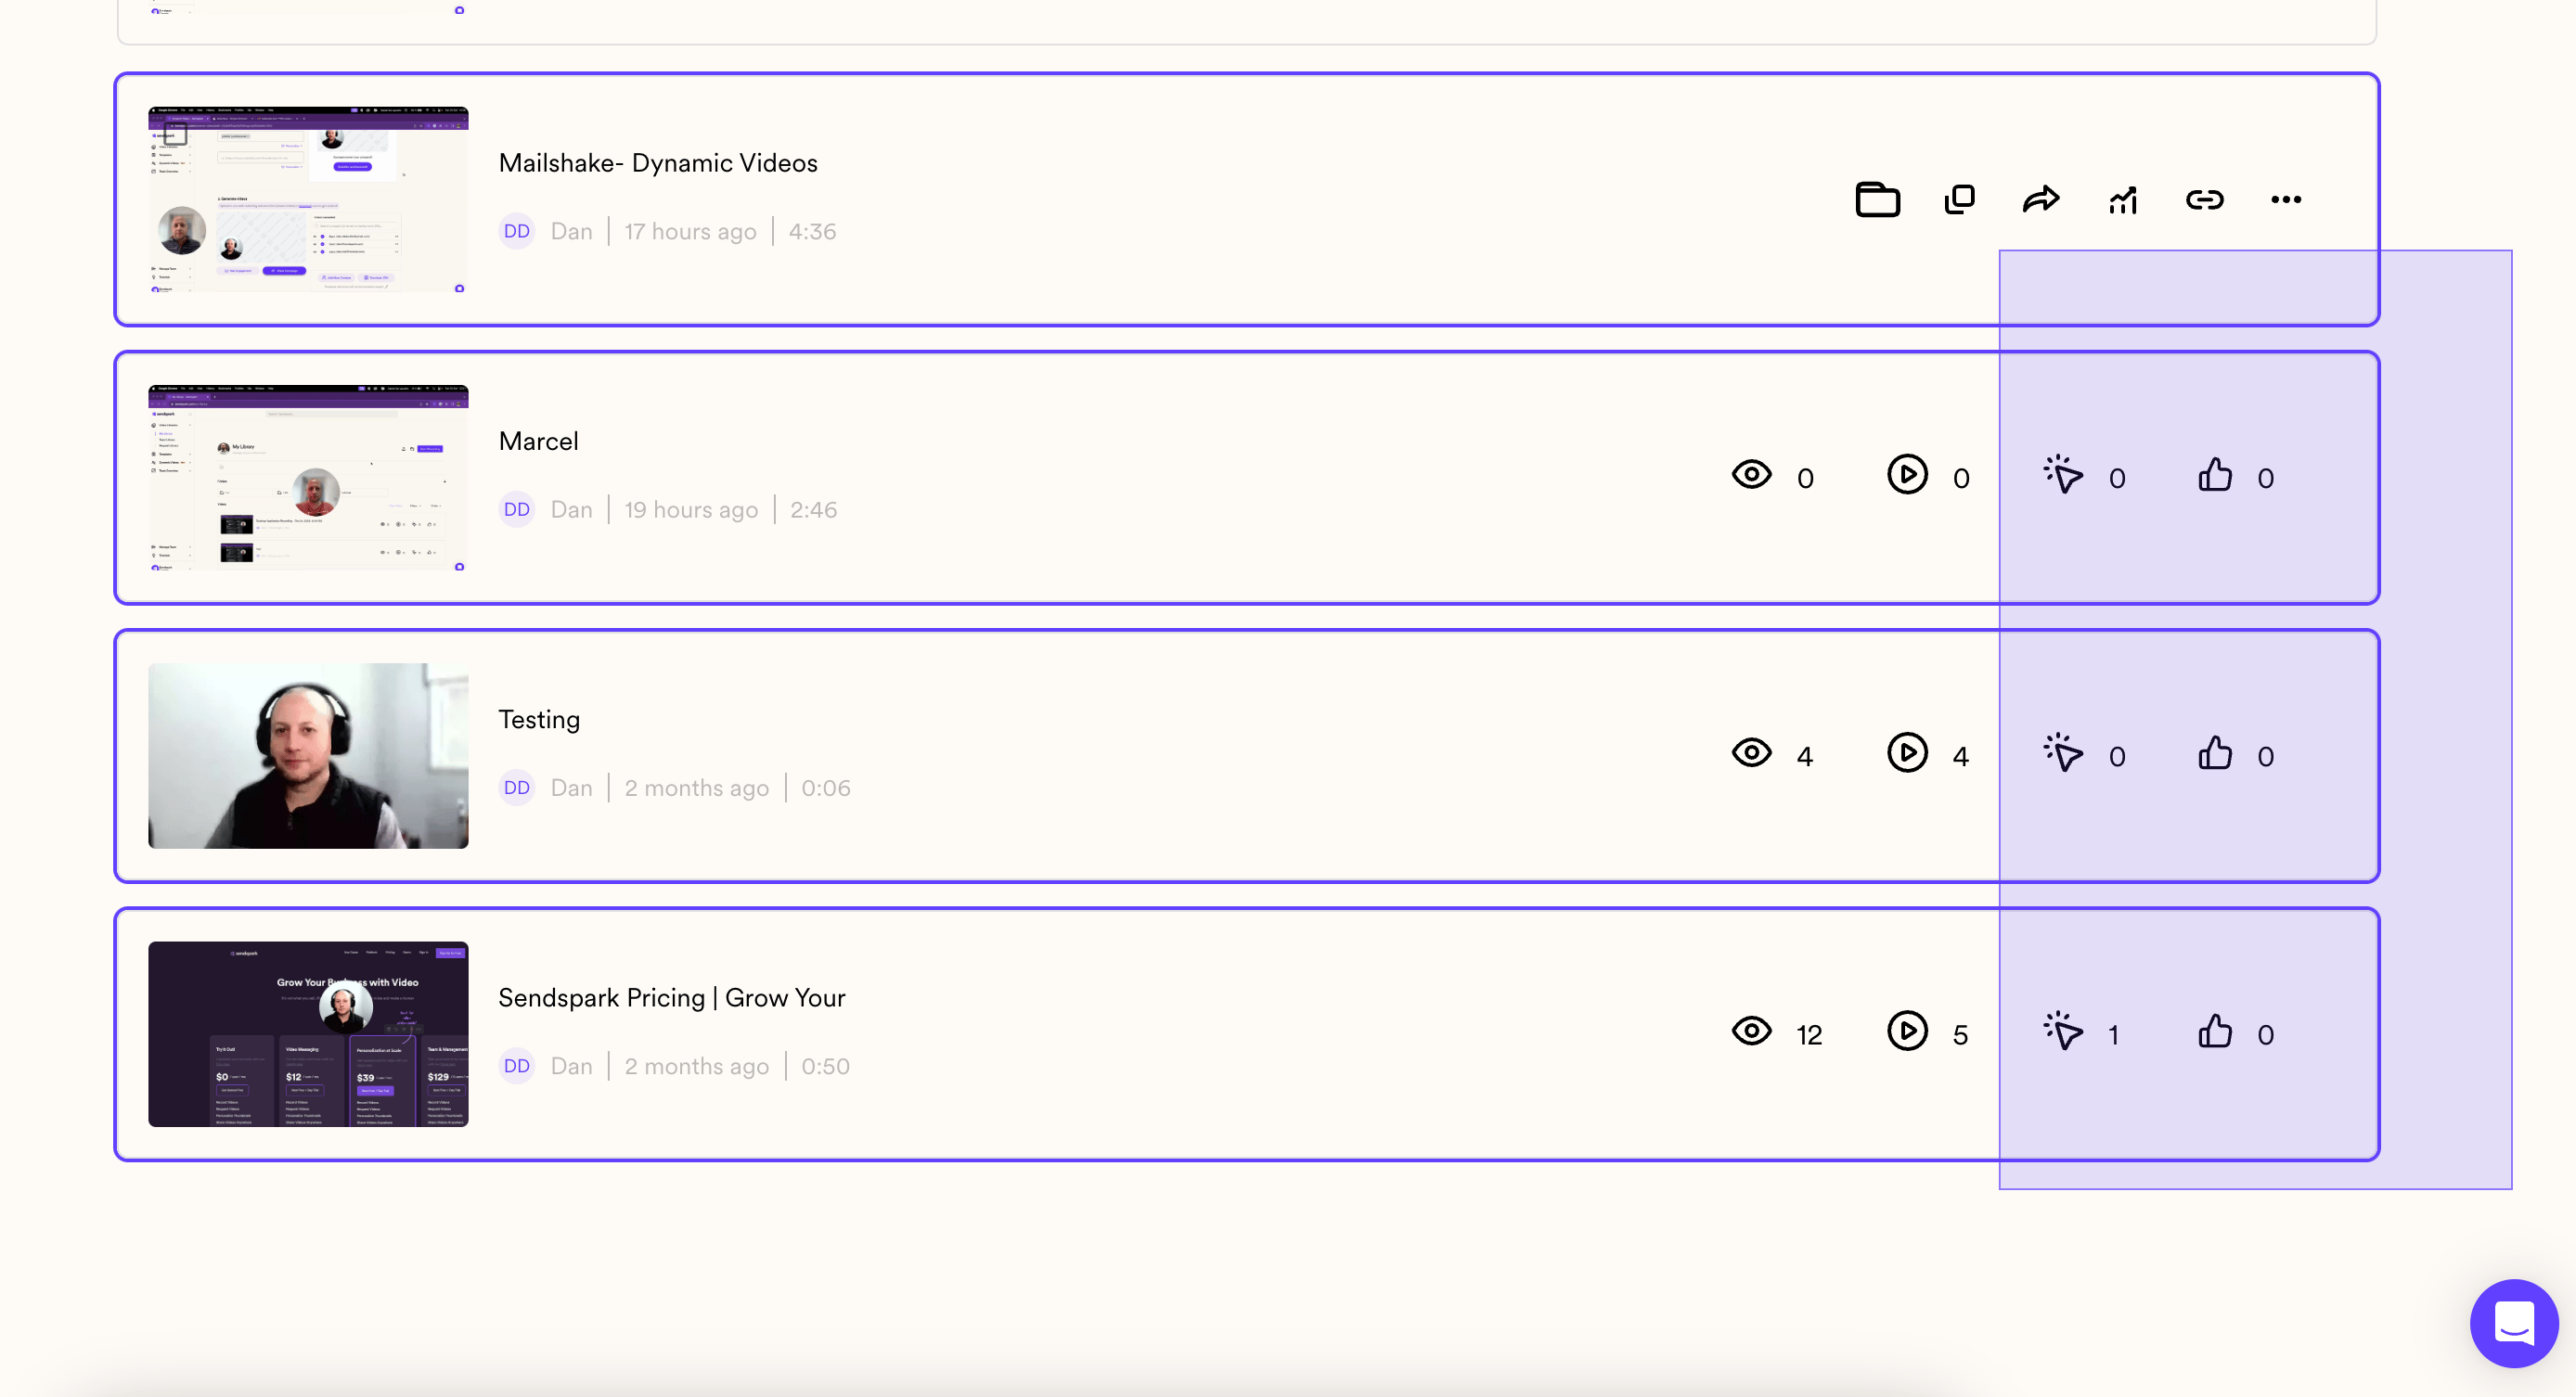Click view count 12 on Sendspark Pricing
This screenshot has width=2576, height=1397.
tap(1809, 1035)
